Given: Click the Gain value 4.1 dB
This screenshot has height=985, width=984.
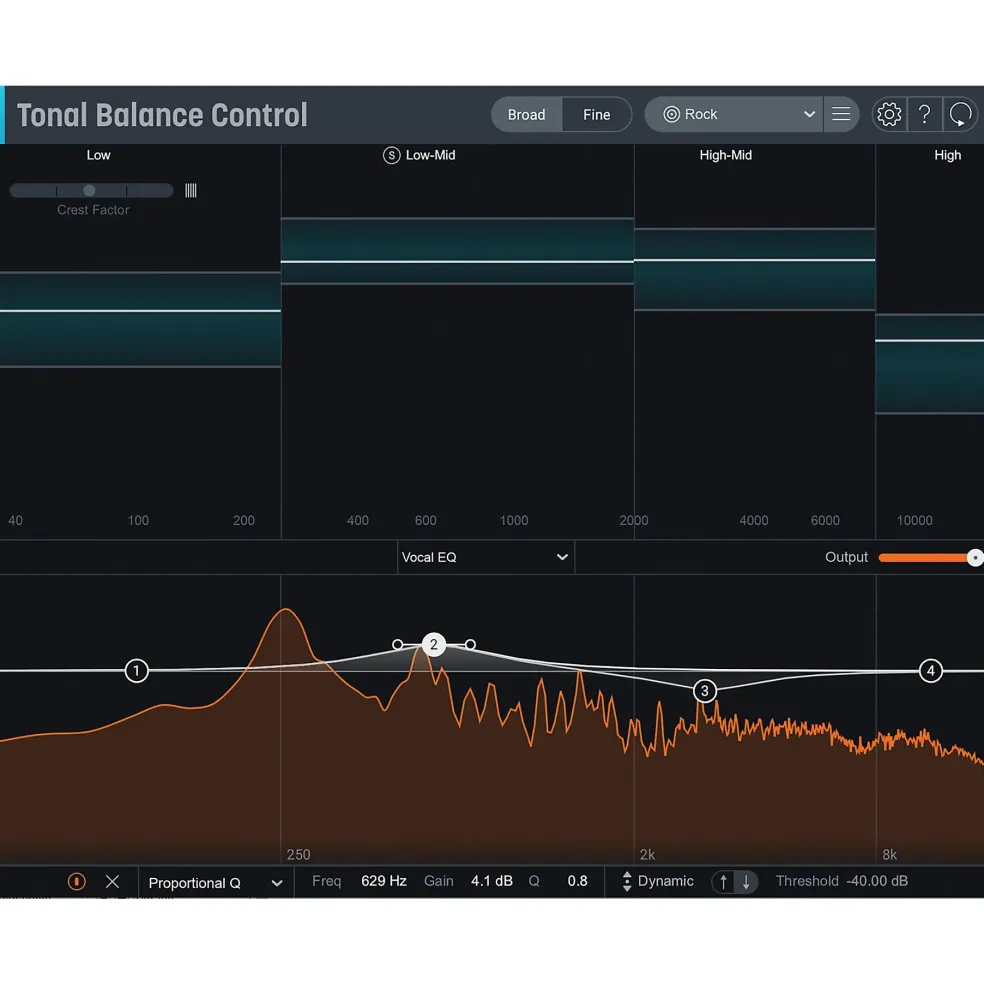Looking at the screenshot, I should click(491, 881).
